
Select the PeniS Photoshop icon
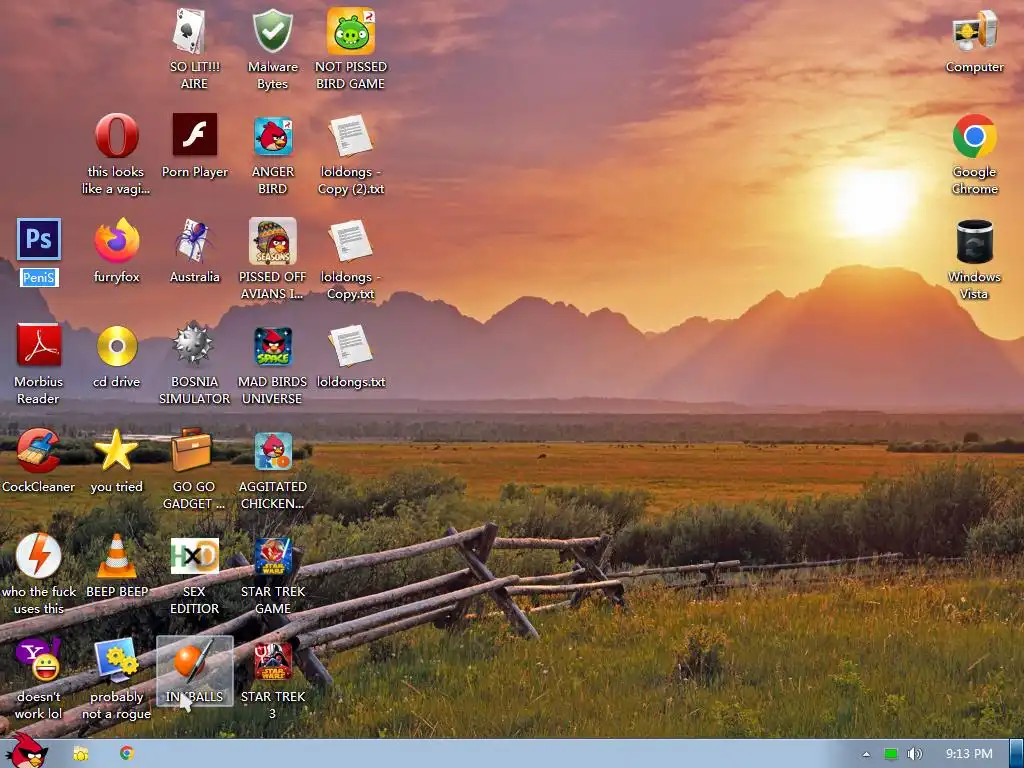[x=39, y=239]
